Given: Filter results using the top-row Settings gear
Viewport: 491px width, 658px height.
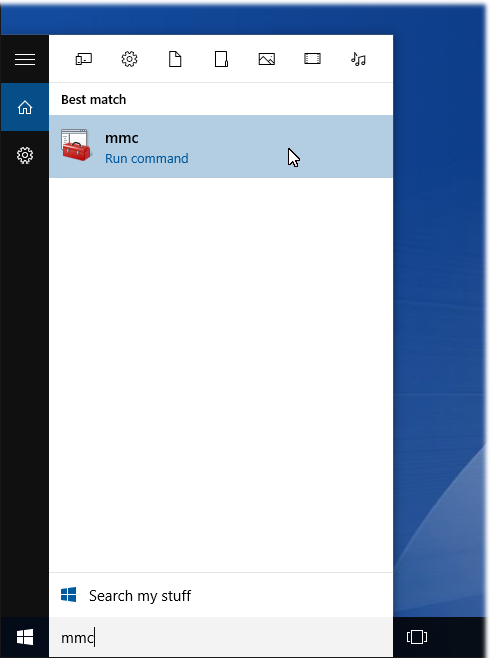Looking at the screenshot, I should pos(129,59).
